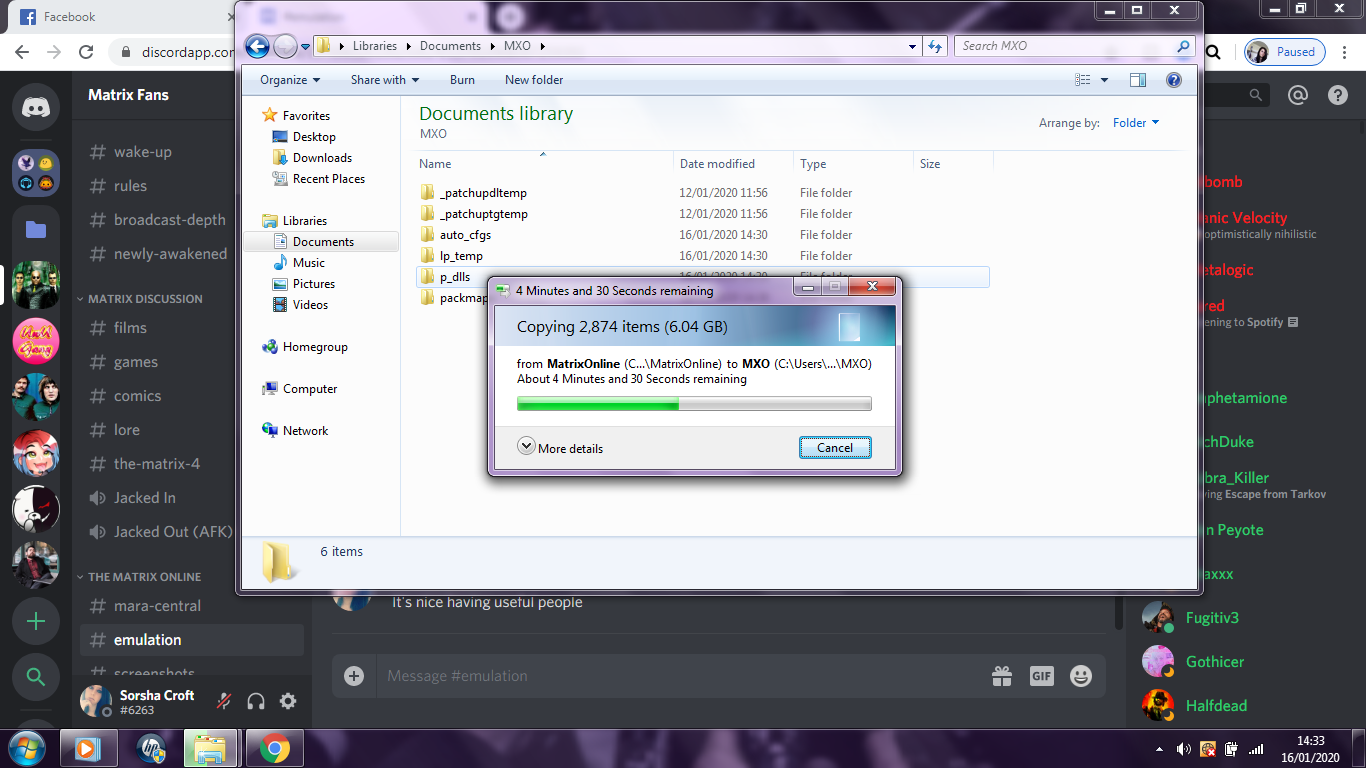1366x768 pixels.
Task: Click New folder in toolbar
Action: [x=534, y=80]
